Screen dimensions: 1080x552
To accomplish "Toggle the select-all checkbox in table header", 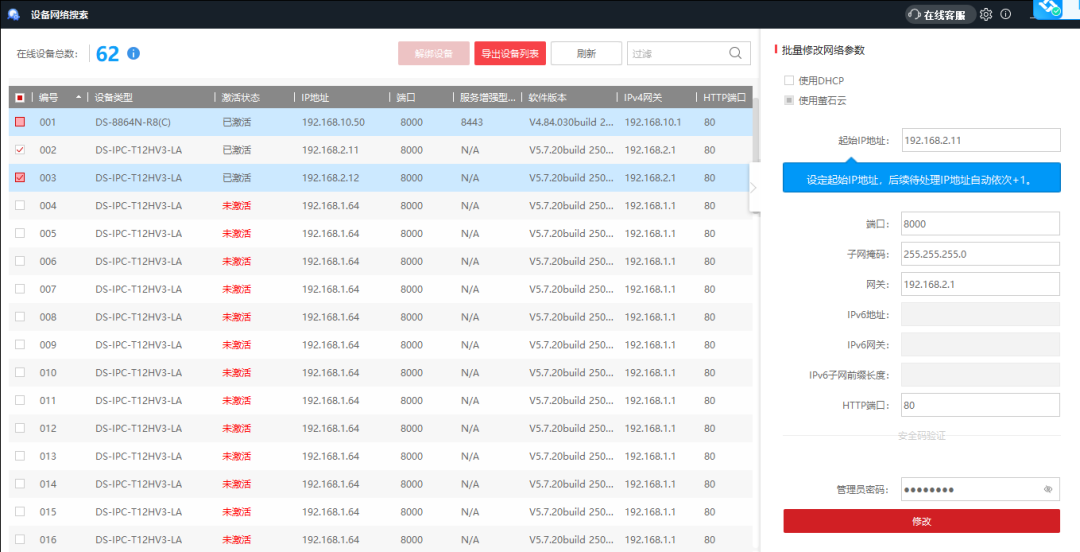I will [20, 98].
